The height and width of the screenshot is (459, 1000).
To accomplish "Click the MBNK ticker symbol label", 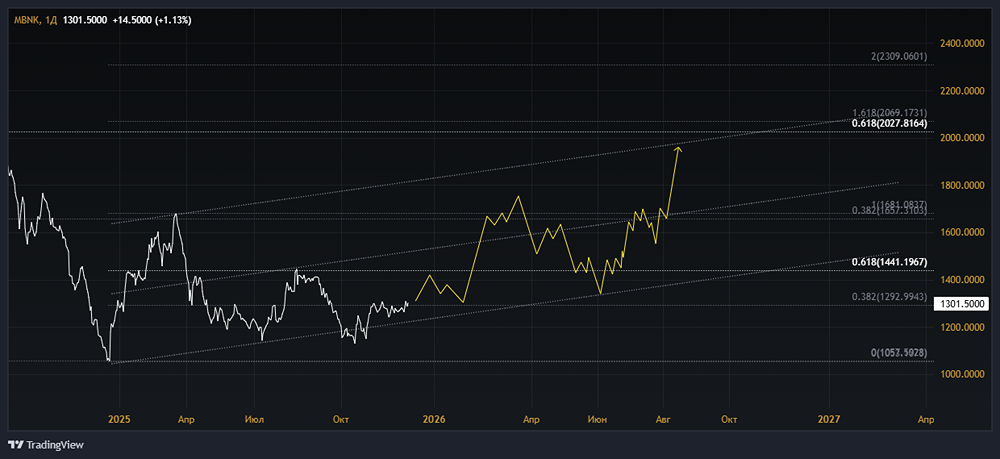I will click(x=25, y=19).
